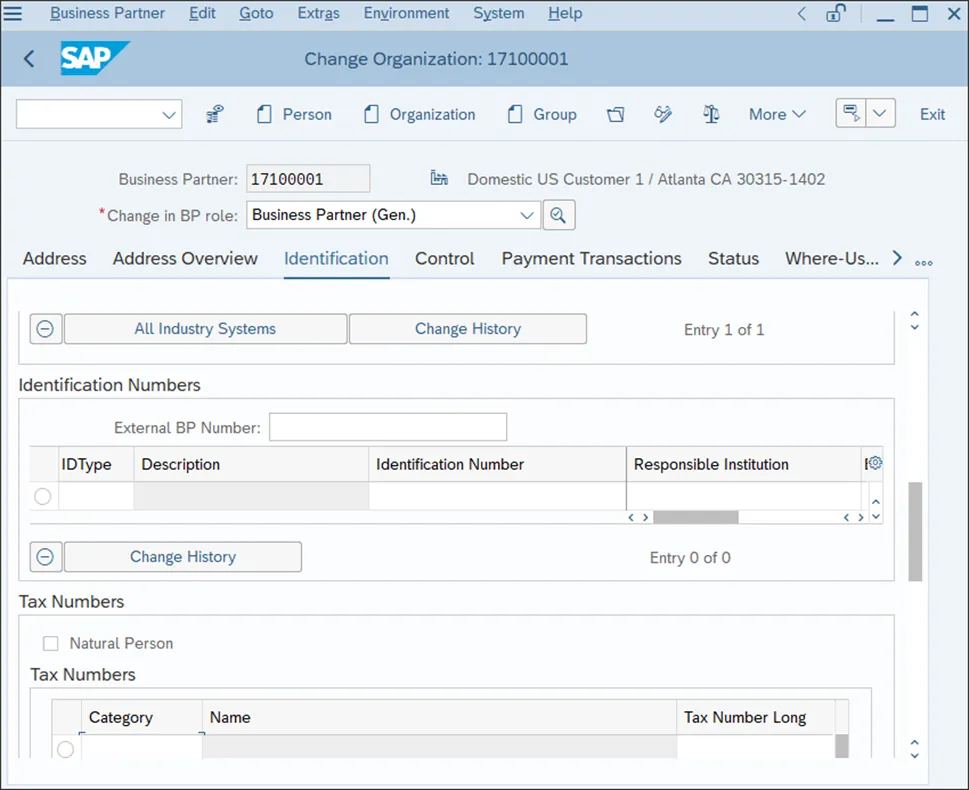Click the balance scale check icon
The height and width of the screenshot is (790, 969).
711,114
